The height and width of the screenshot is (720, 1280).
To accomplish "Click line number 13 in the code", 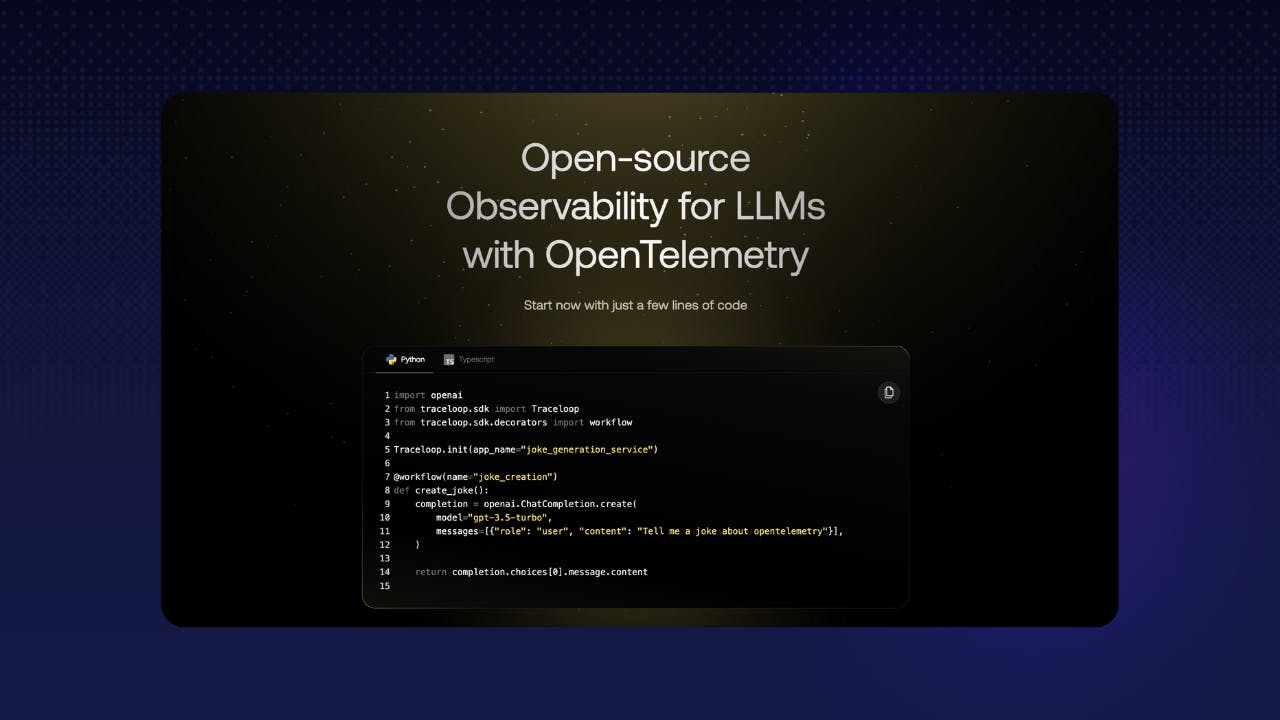I will pos(385,558).
